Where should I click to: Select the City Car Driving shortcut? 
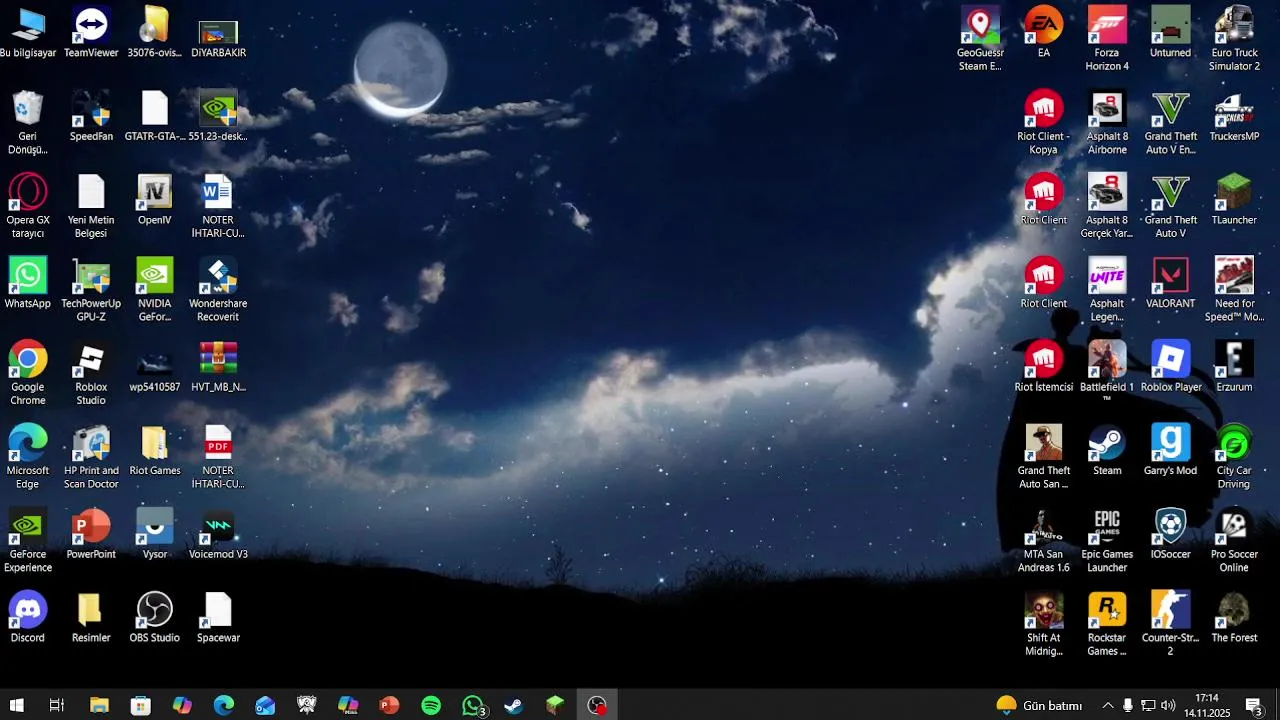click(1234, 457)
